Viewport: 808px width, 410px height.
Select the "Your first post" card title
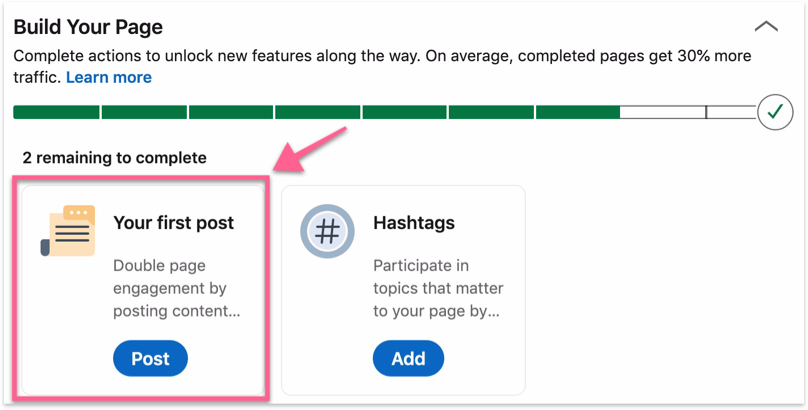click(x=173, y=222)
